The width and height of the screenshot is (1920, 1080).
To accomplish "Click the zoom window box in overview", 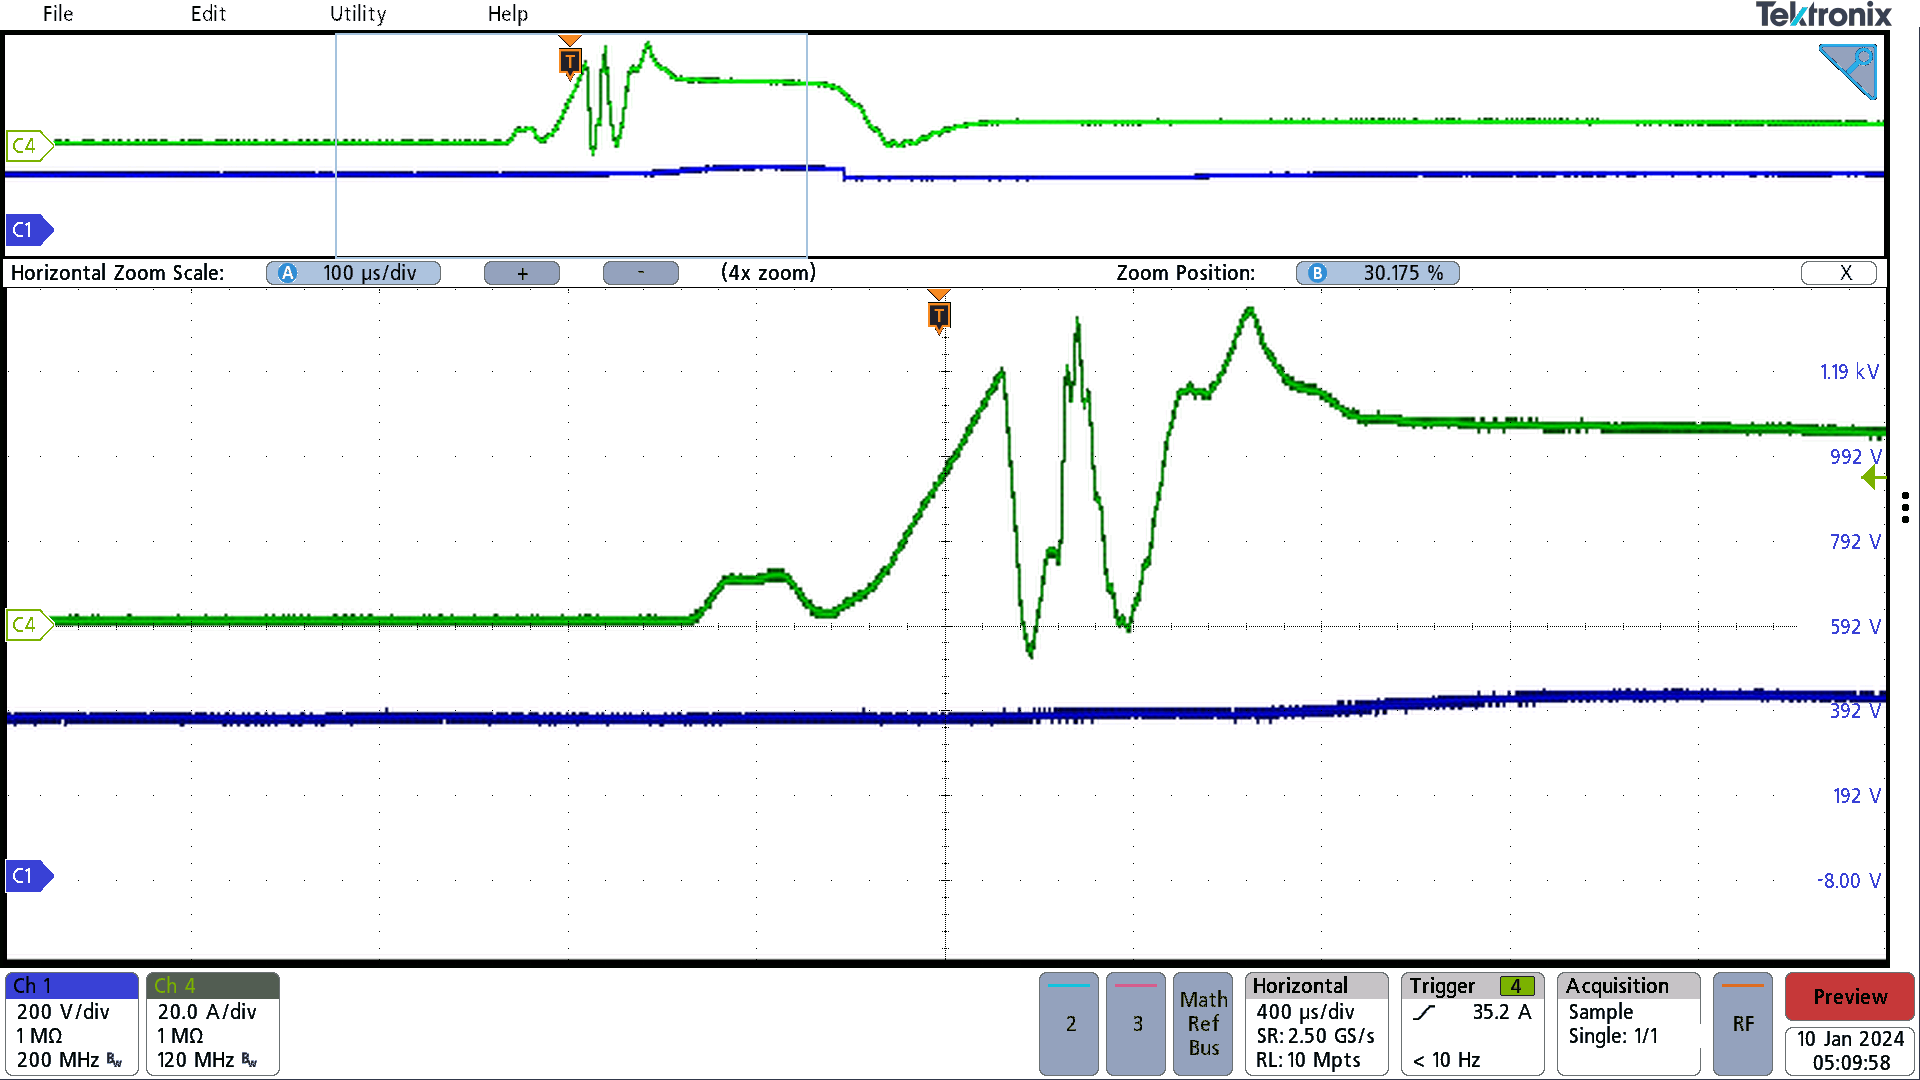I will (x=571, y=146).
